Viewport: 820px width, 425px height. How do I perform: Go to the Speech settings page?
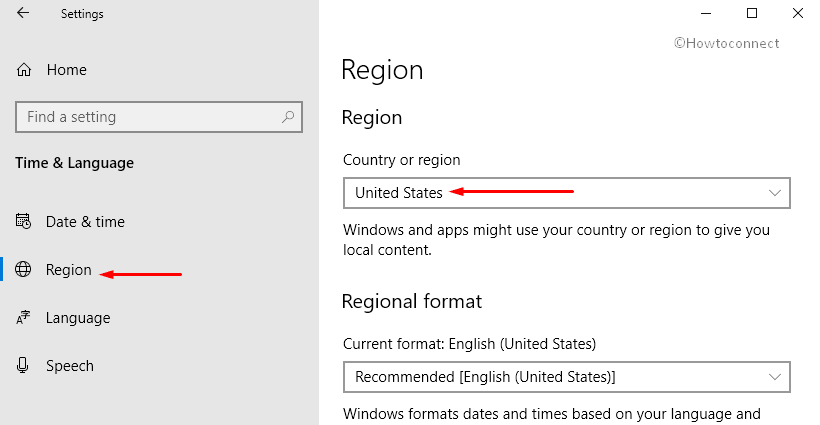[x=70, y=365]
